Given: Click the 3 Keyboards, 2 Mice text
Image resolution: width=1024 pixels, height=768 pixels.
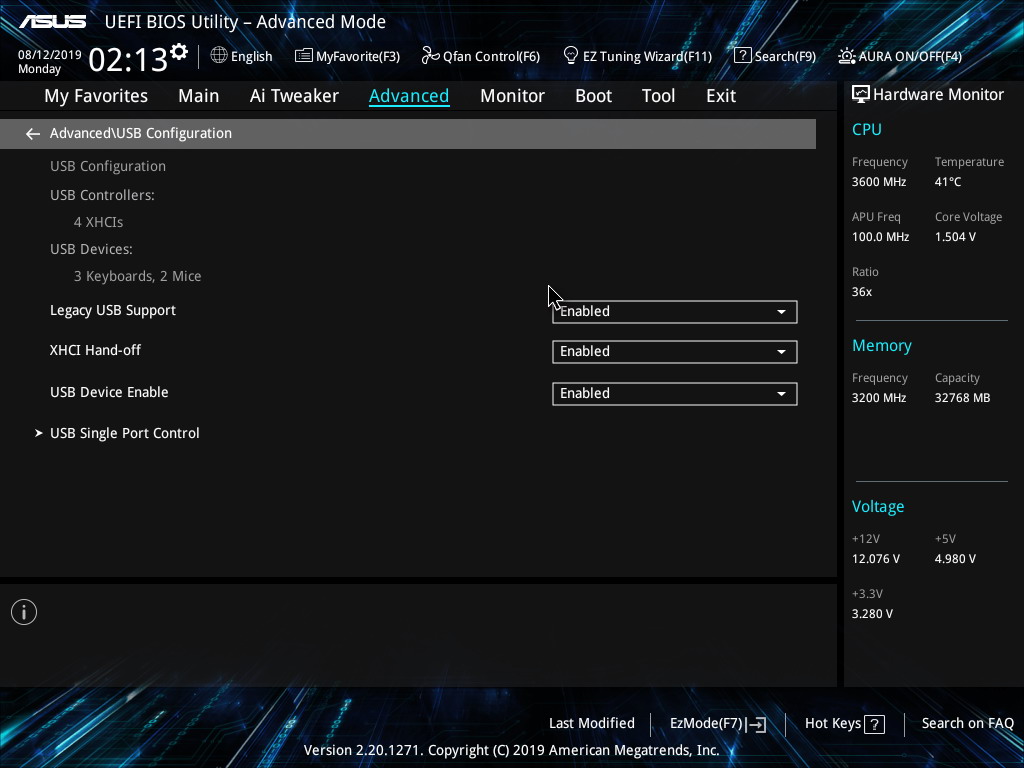Looking at the screenshot, I should 137,276.
